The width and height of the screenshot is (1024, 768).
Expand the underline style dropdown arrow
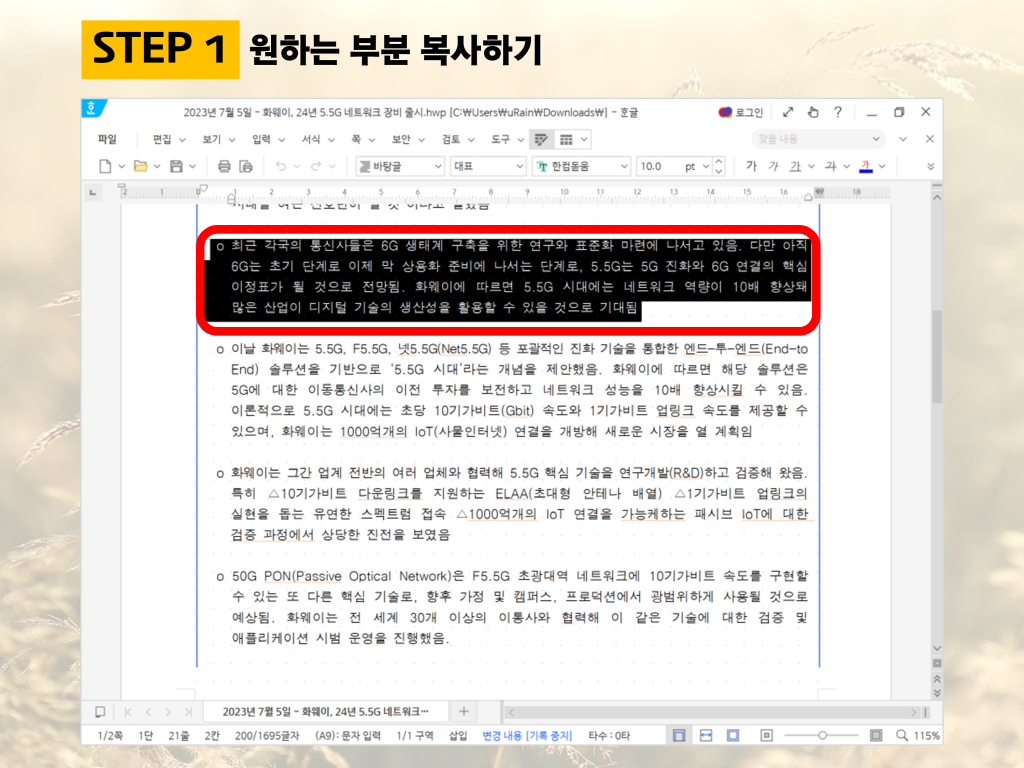pyautogui.click(x=811, y=167)
